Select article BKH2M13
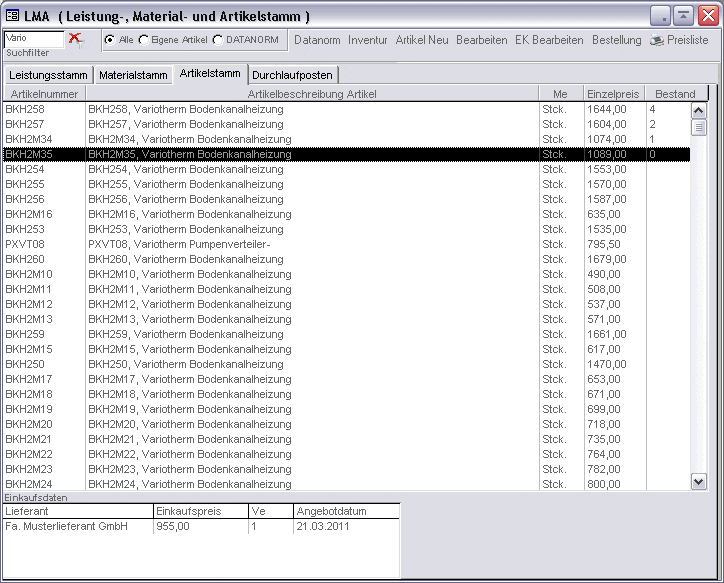Screen dimensions: 724x583 click(x=347, y=319)
